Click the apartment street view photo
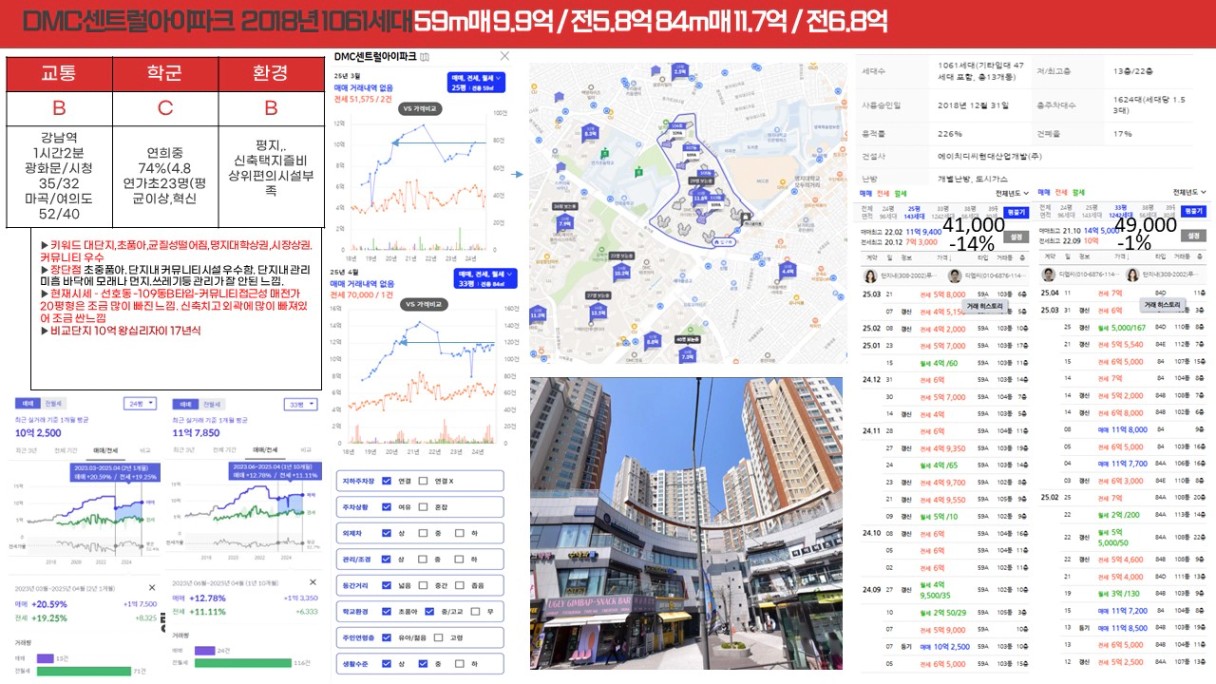 click(686, 523)
